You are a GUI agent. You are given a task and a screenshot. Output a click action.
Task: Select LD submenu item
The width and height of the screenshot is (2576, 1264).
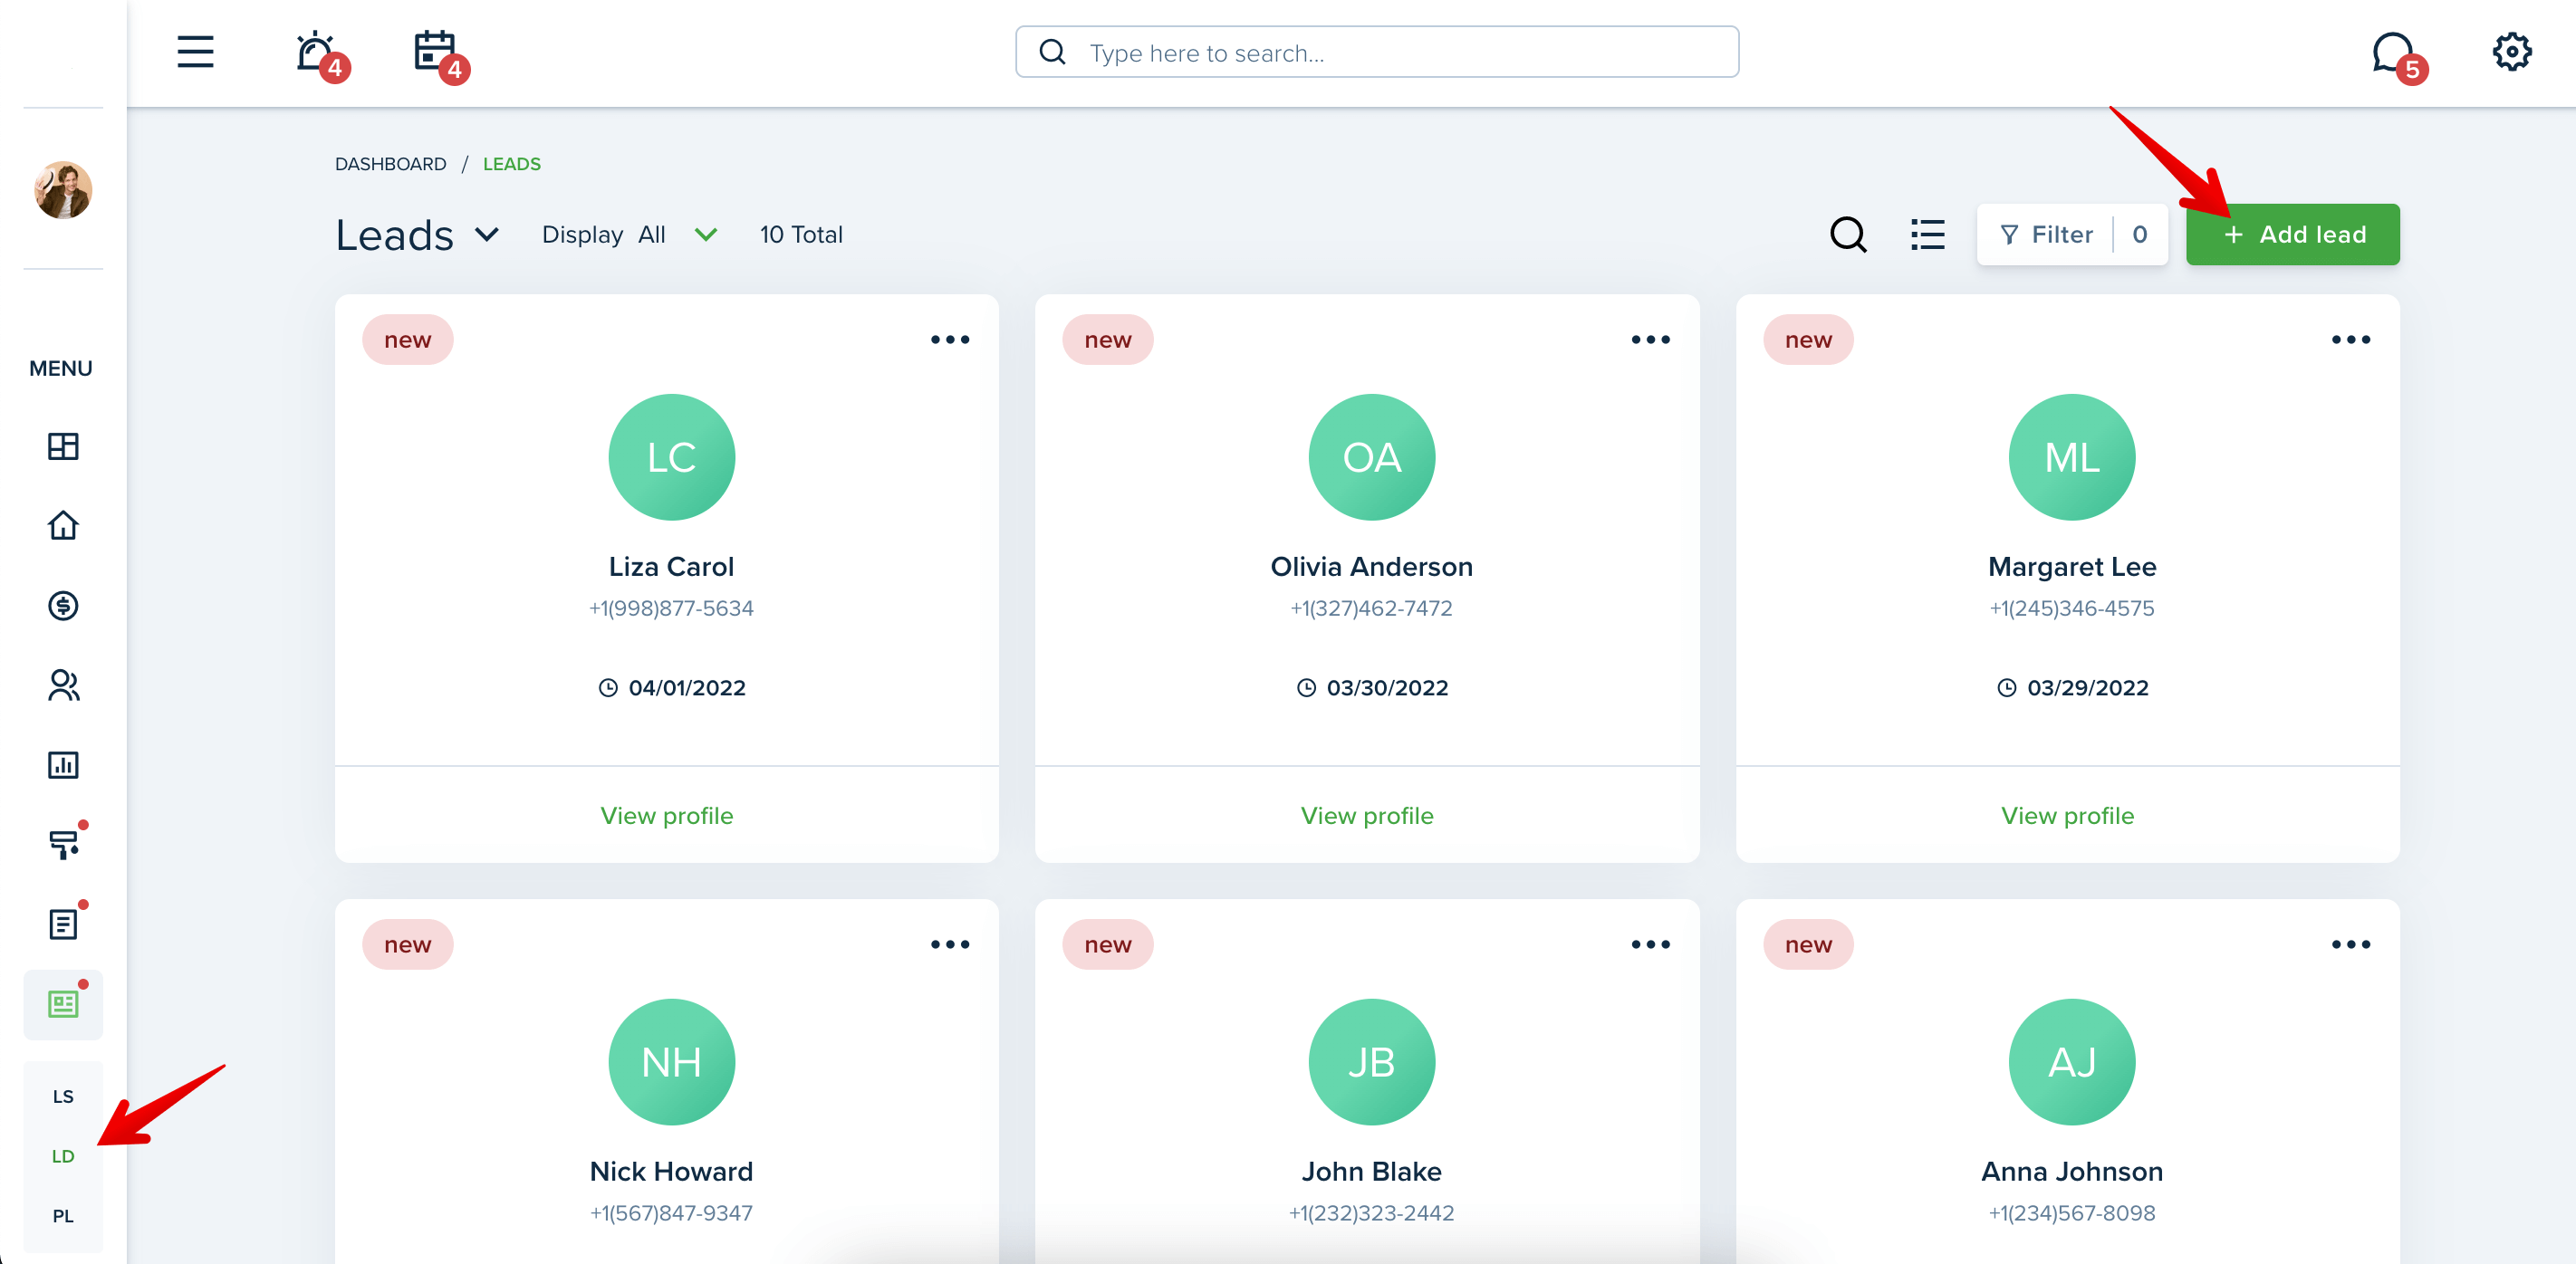(63, 1156)
